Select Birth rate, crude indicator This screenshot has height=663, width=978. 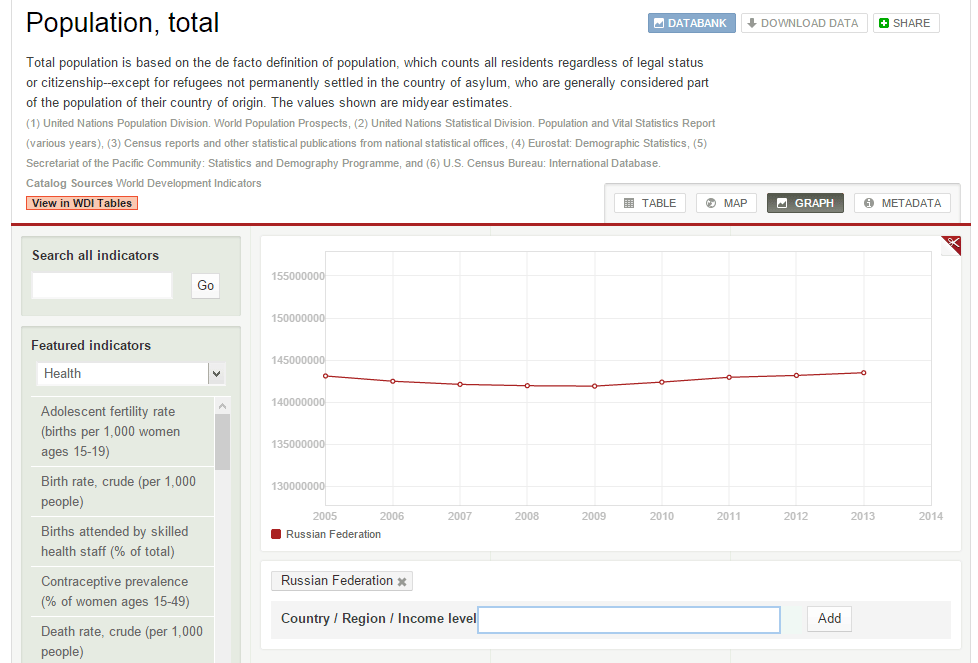(x=118, y=492)
